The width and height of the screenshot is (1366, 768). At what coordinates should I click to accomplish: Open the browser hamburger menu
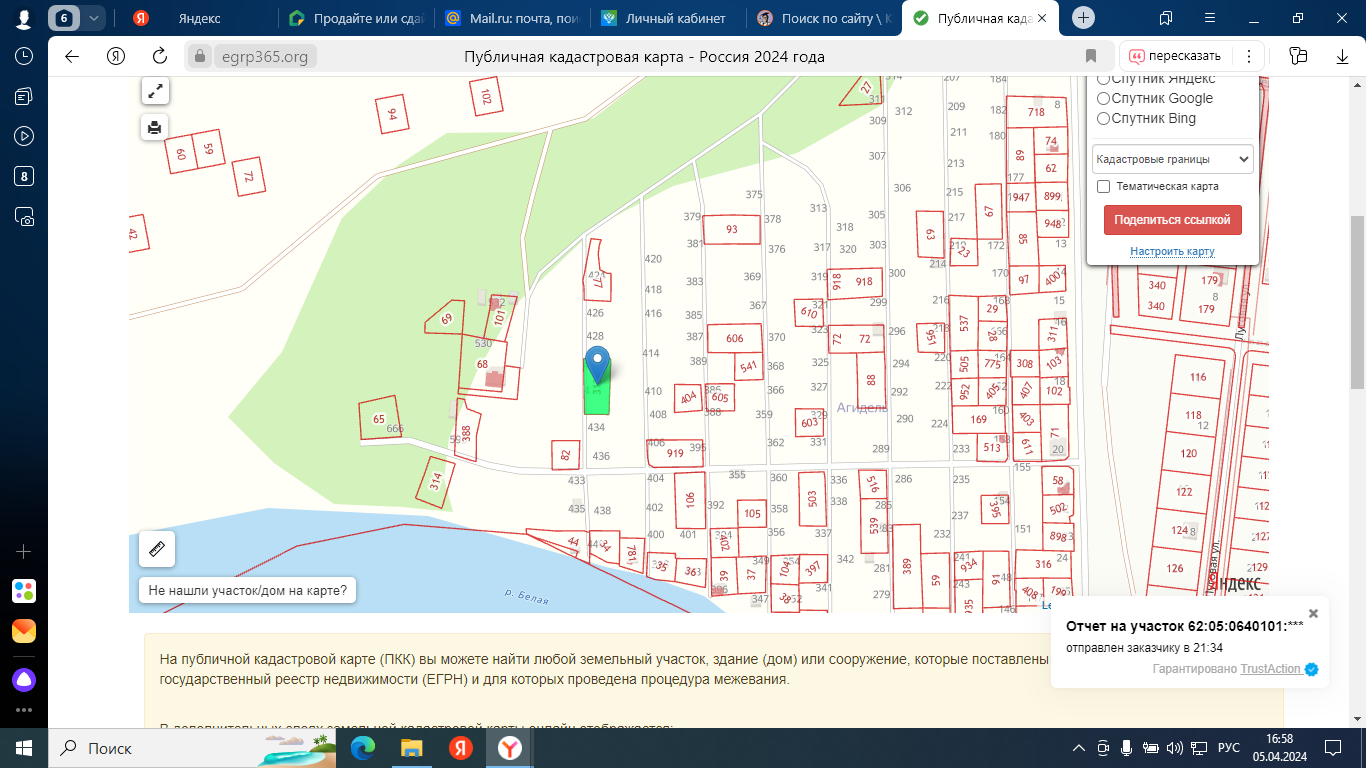point(1210,18)
